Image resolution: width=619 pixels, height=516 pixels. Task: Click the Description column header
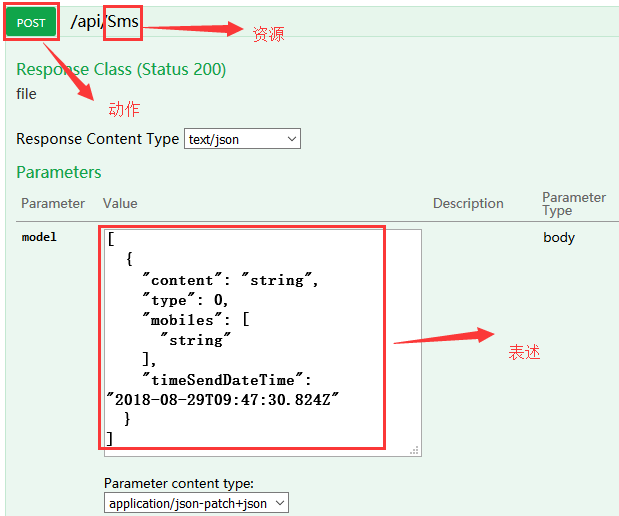click(x=468, y=203)
